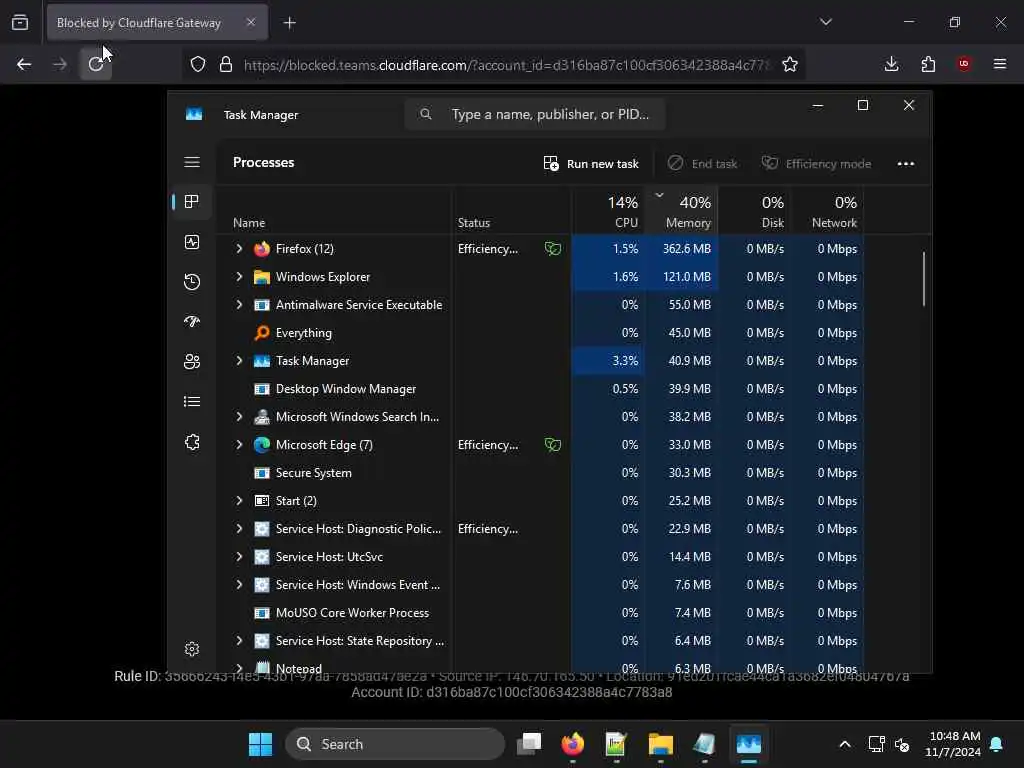Expand Microsoft Windows Search Indexer row

click(x=239, y=417)
